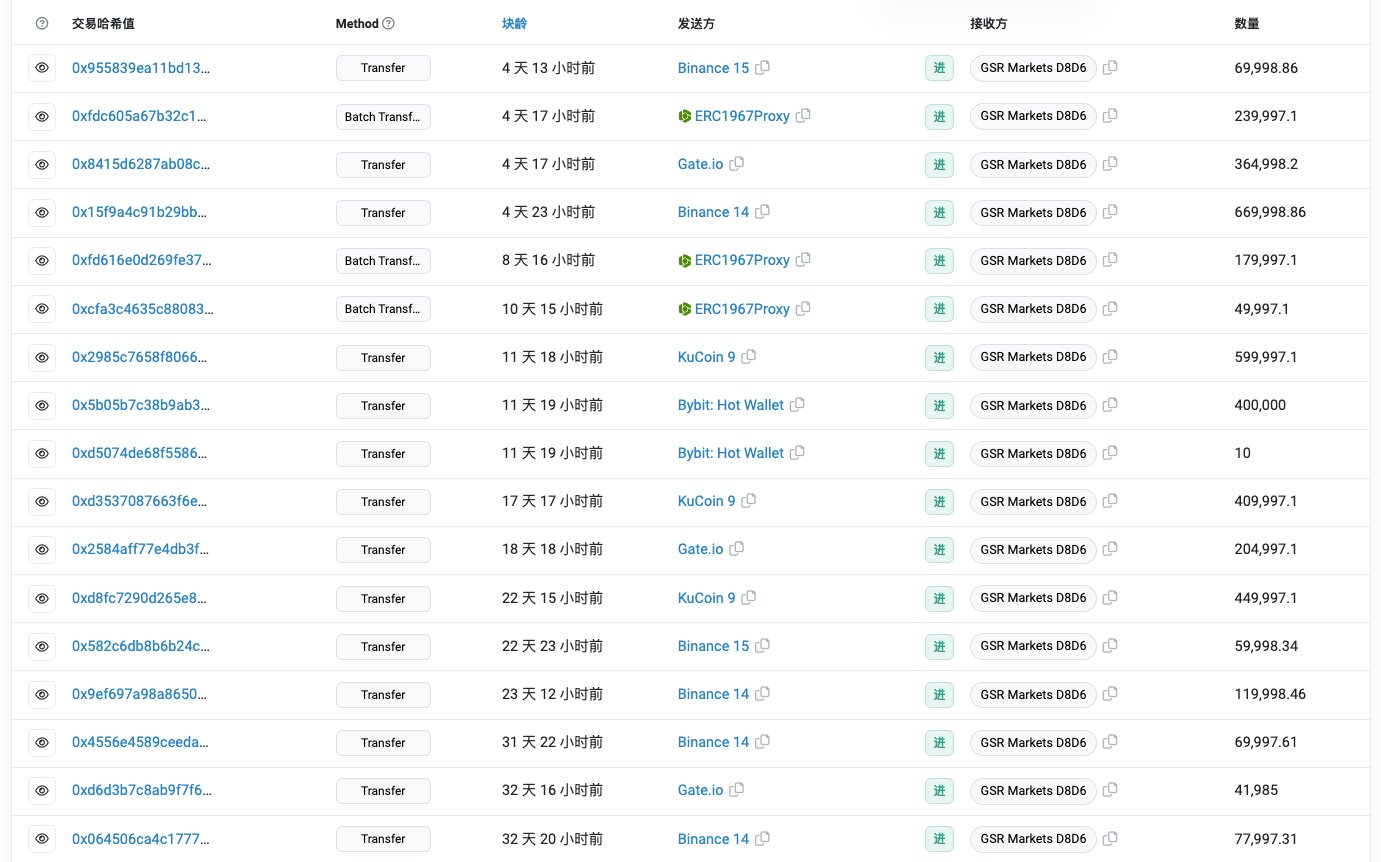Open the KuCoin 9 sender in the 449,997.1 row
This screenshot has width=1381, height=862.
[706, 598]
